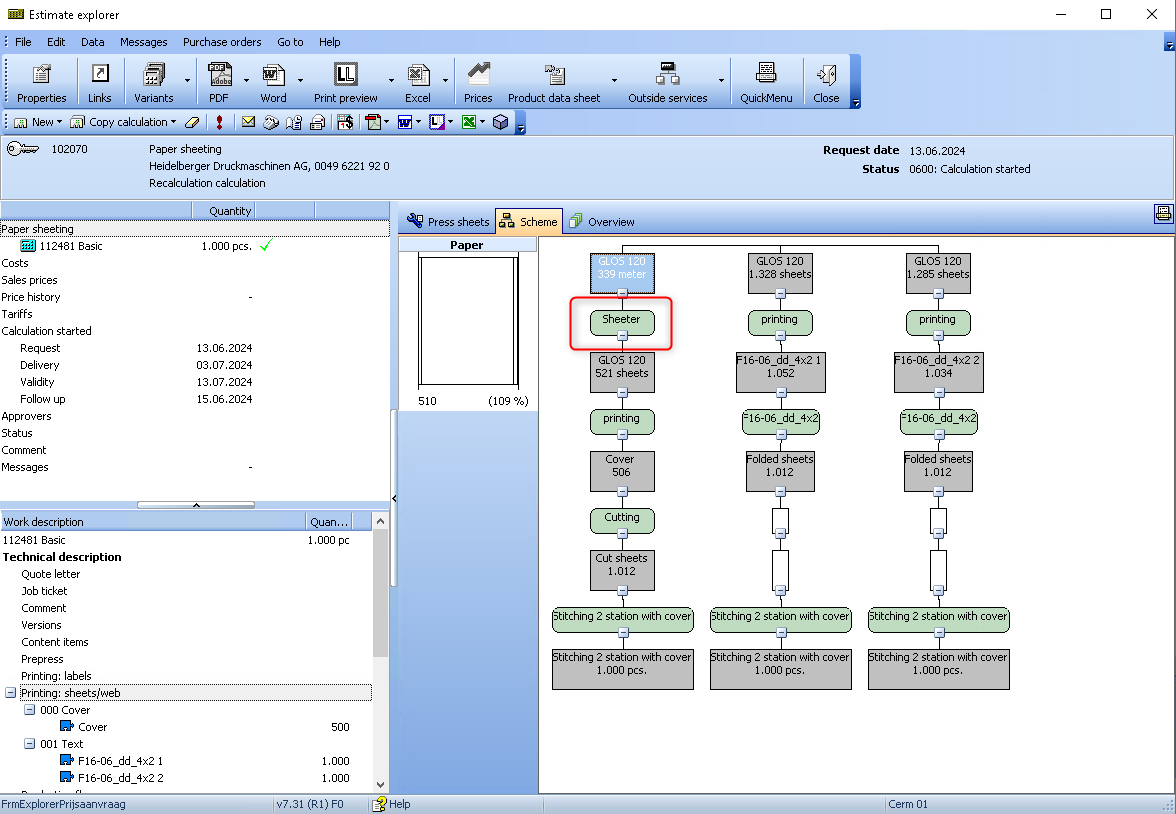Click the address book with clock icon
1176x814 pixels.
click(294, 122)
